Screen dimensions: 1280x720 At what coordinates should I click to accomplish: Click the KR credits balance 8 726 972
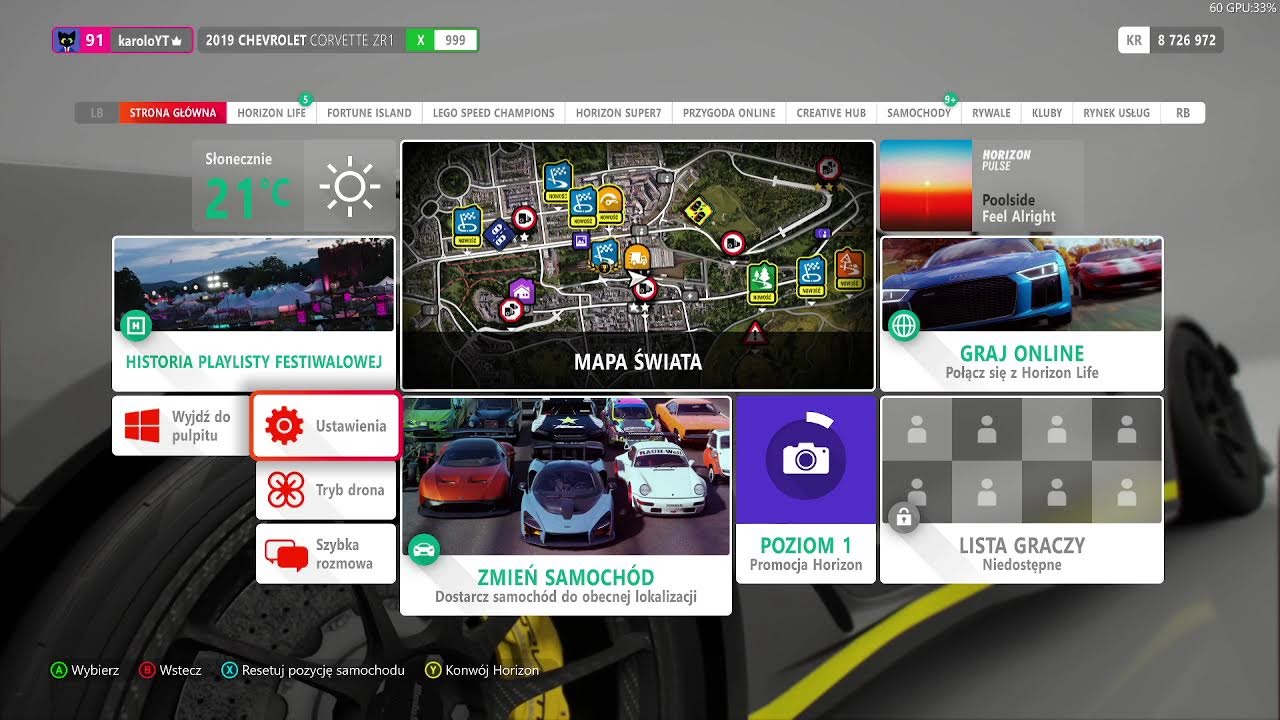point(1170,41)
